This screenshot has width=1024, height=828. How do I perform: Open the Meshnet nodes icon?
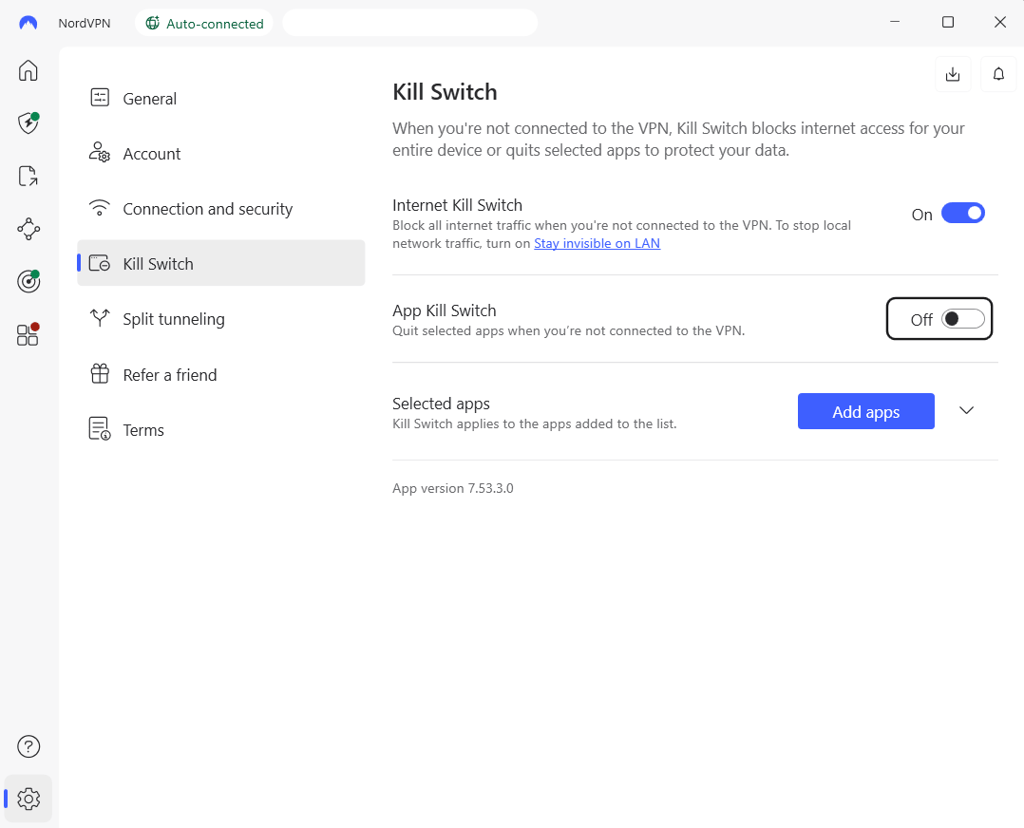pyautogui.click(x=28, y=229)
